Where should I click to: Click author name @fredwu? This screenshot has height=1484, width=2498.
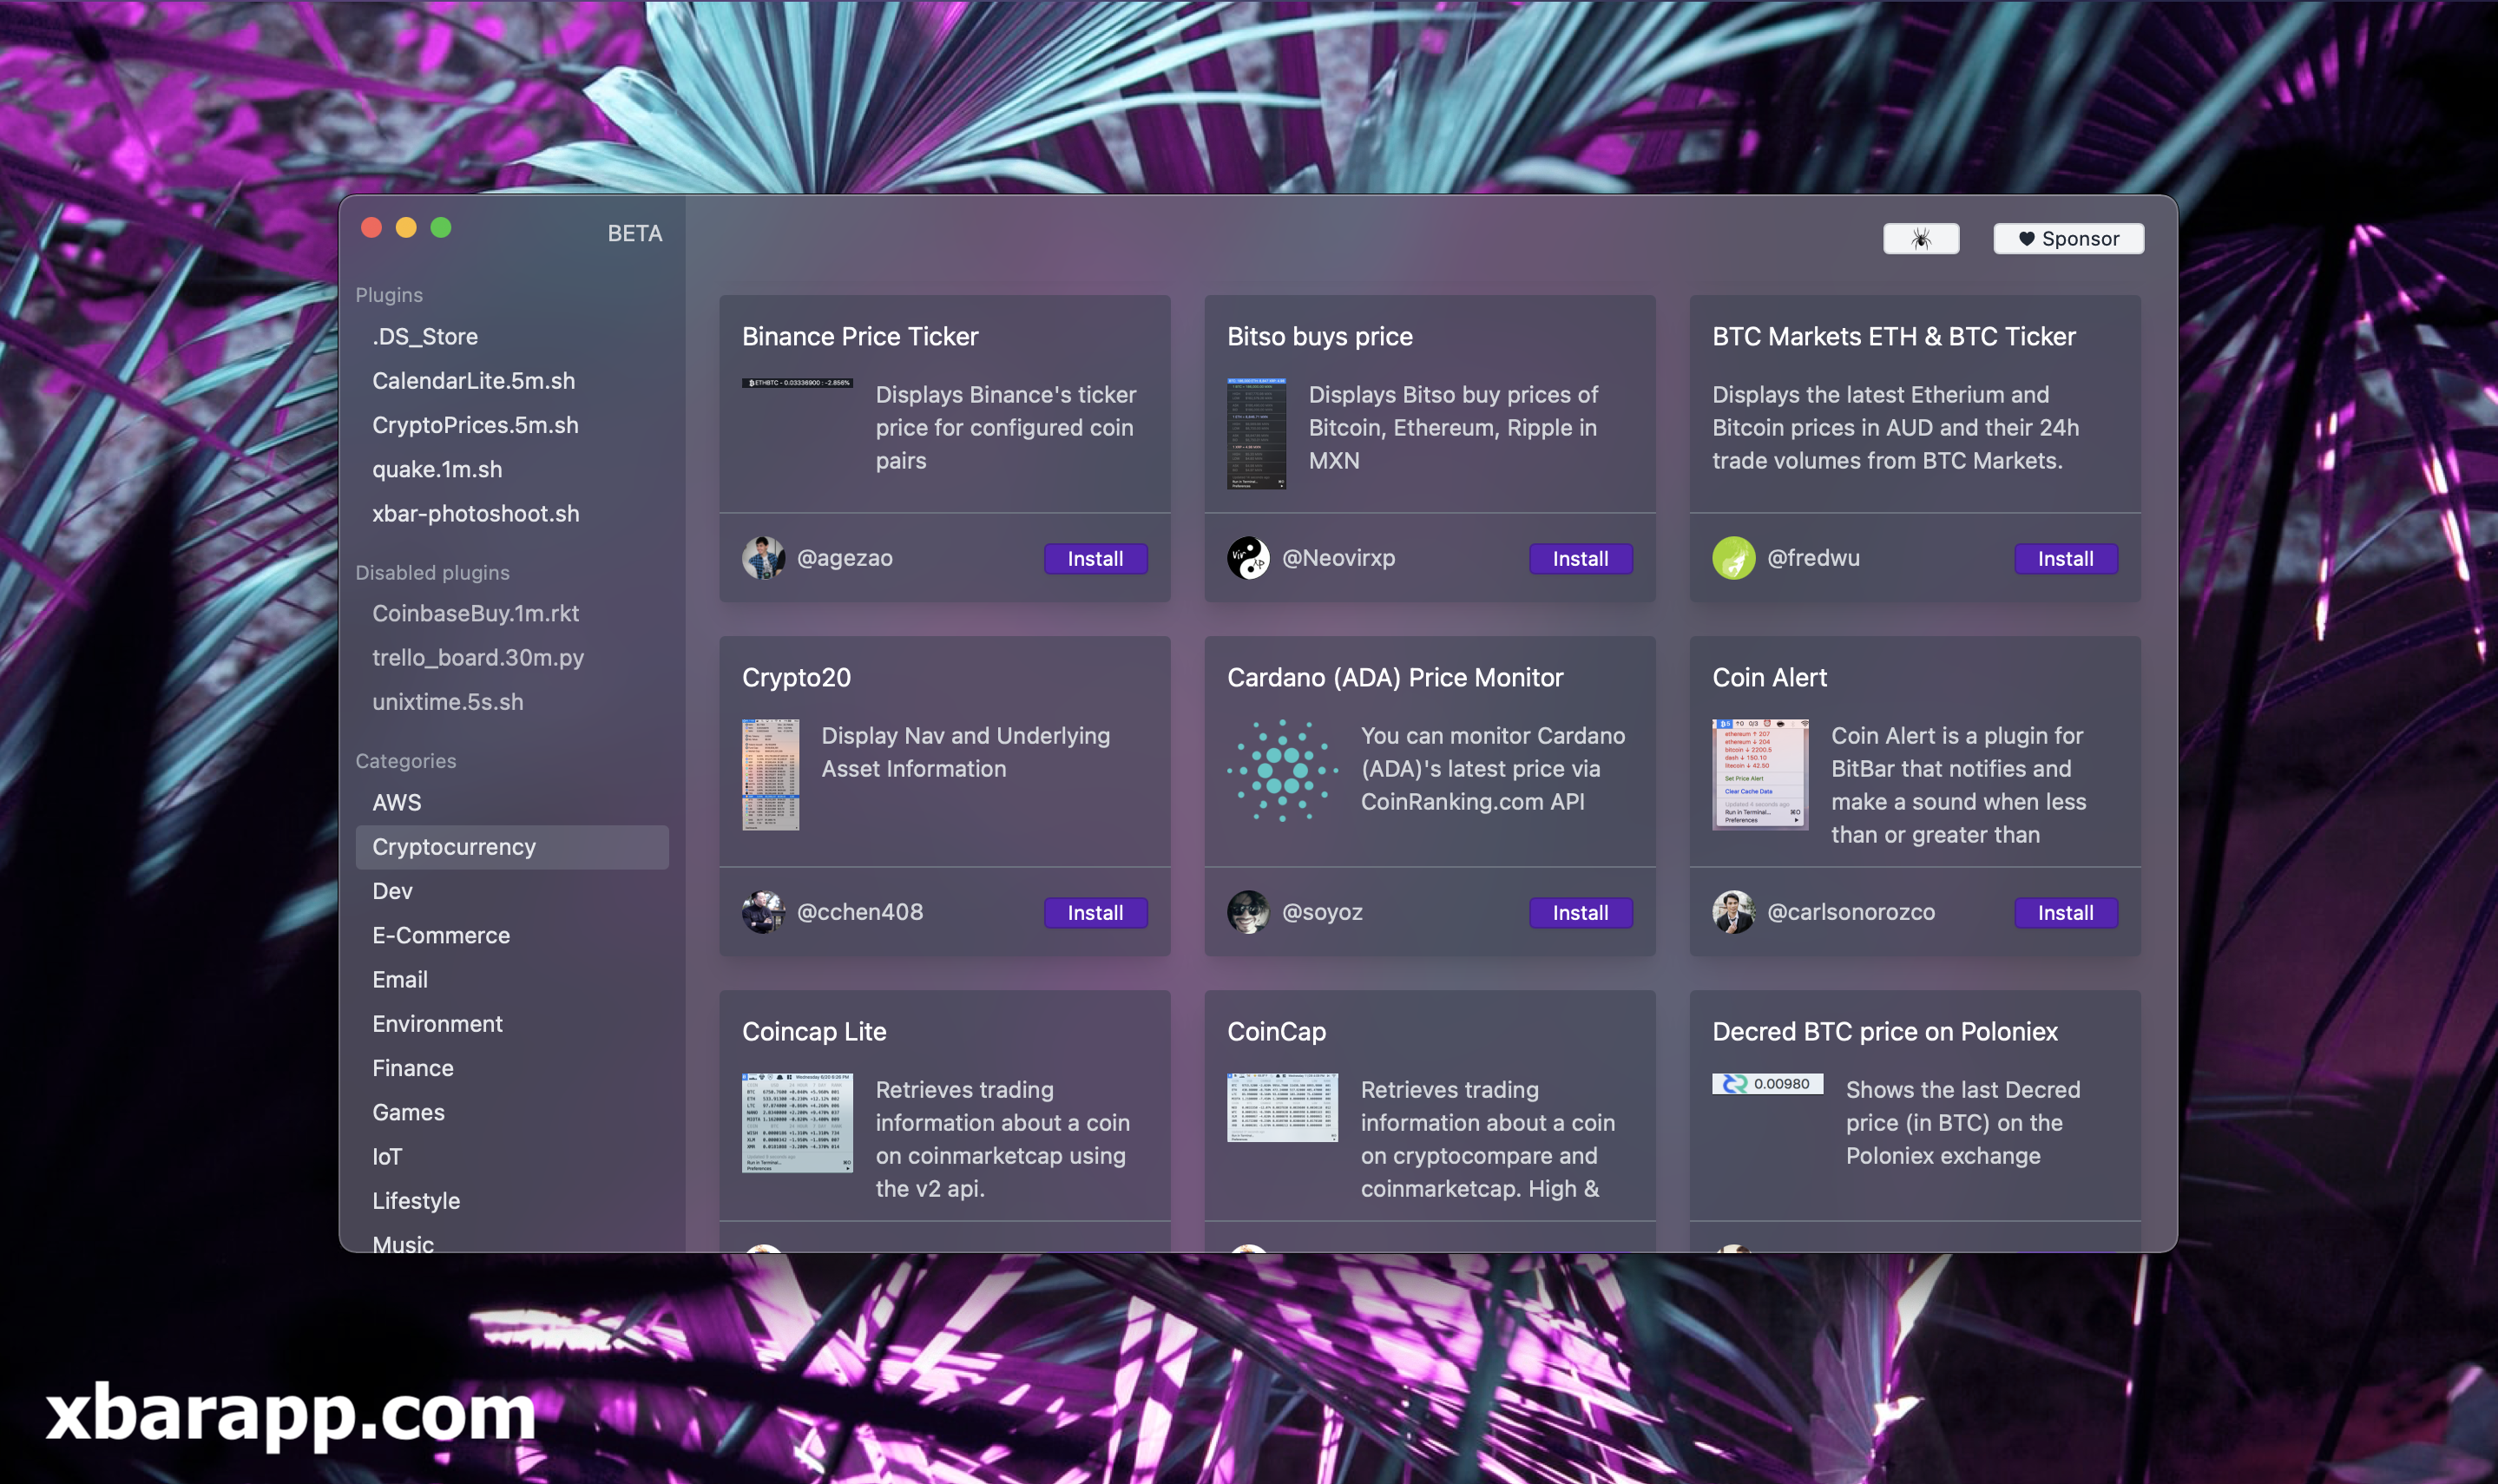[1813, 558]
